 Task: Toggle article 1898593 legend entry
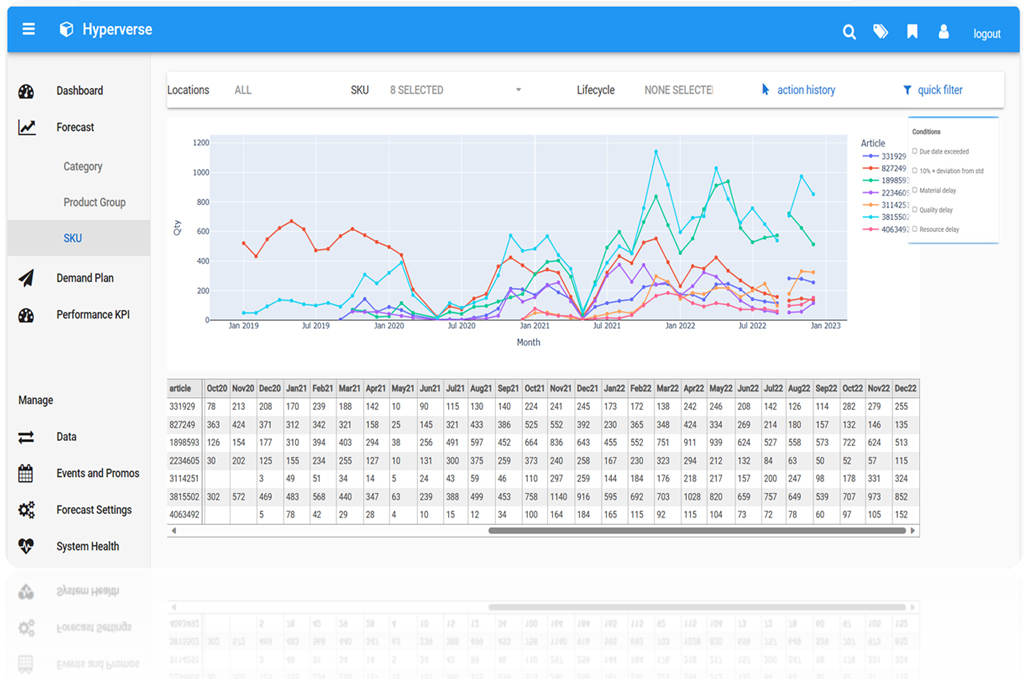[885, 180]
